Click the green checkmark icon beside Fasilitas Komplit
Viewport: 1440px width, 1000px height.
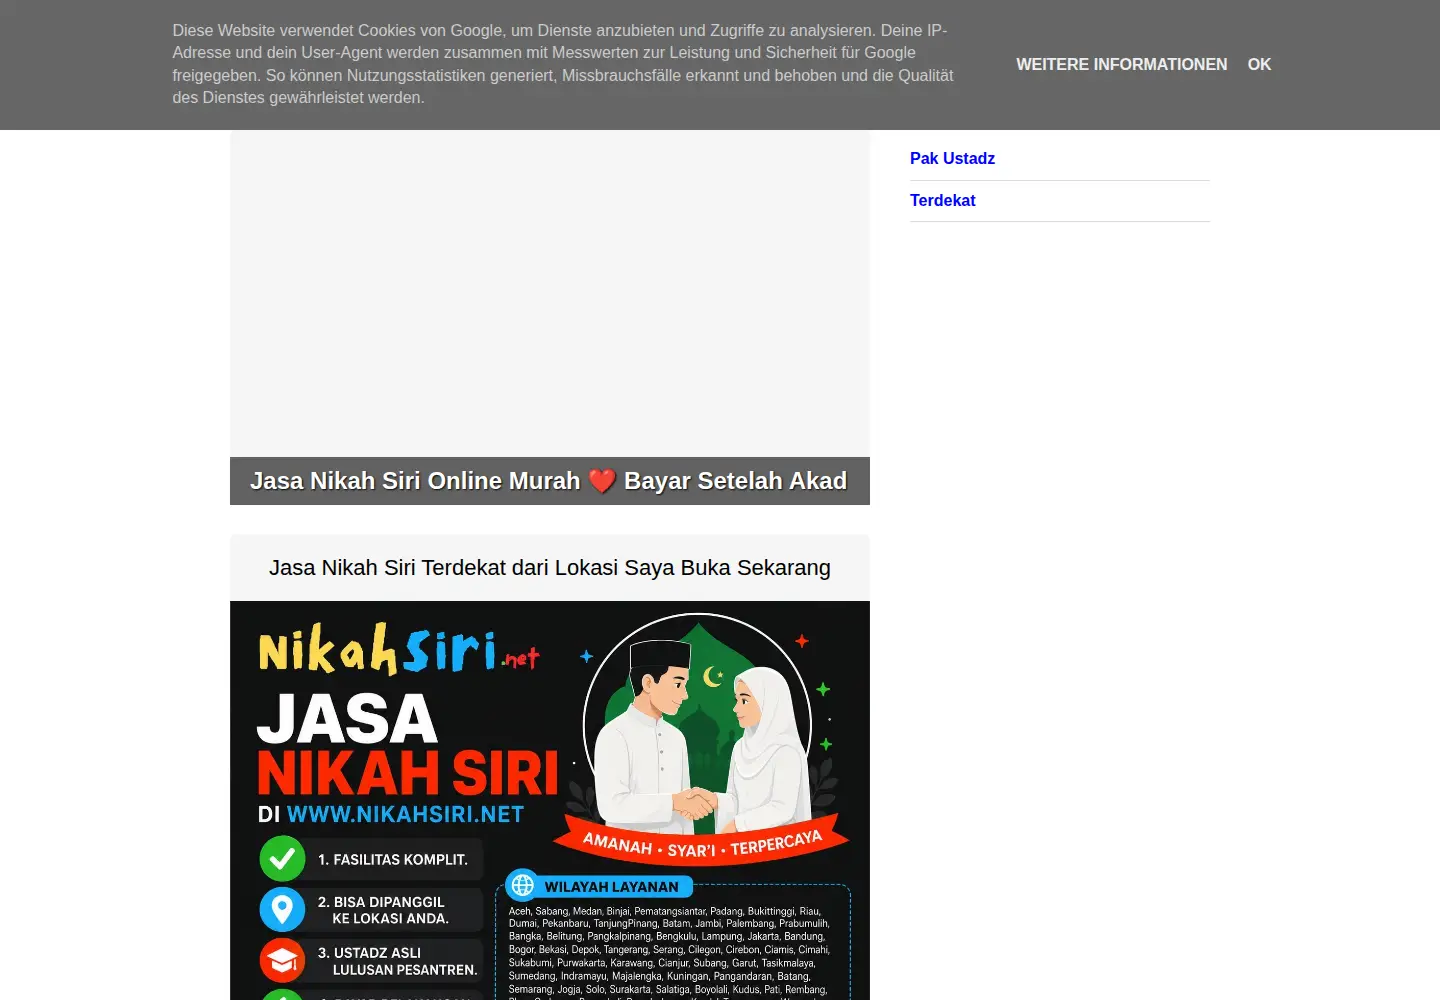[282, 858]
